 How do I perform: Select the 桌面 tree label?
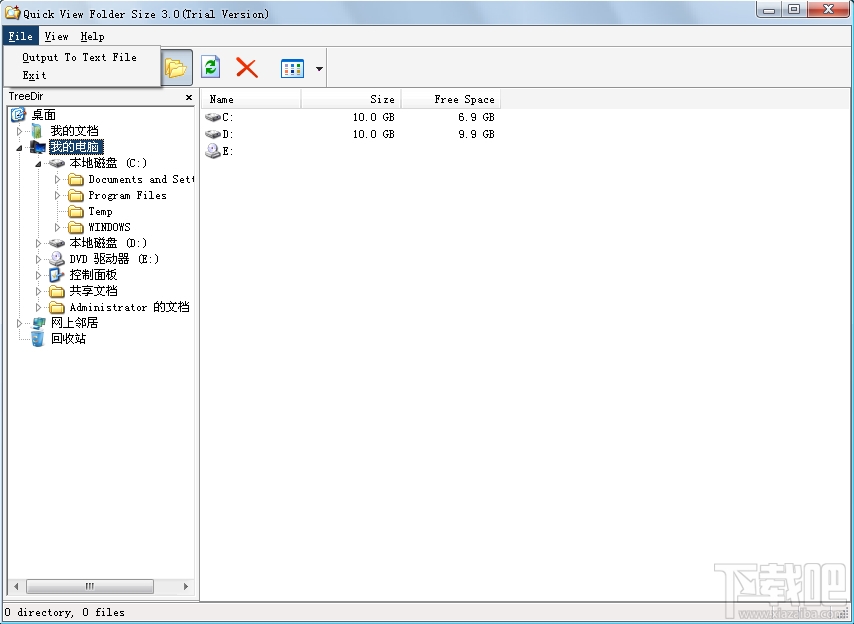coord(44,115)
